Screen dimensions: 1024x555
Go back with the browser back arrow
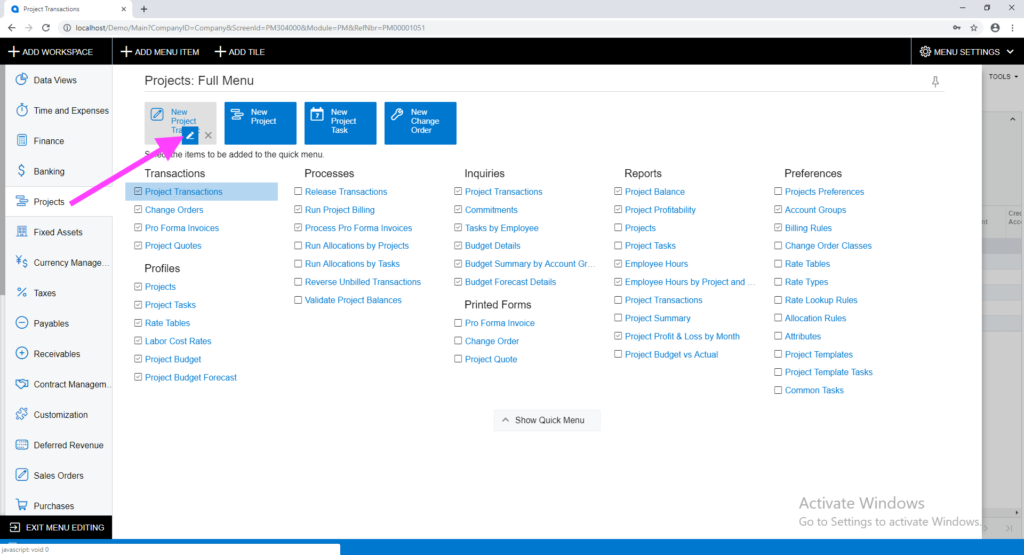[12, 27]
